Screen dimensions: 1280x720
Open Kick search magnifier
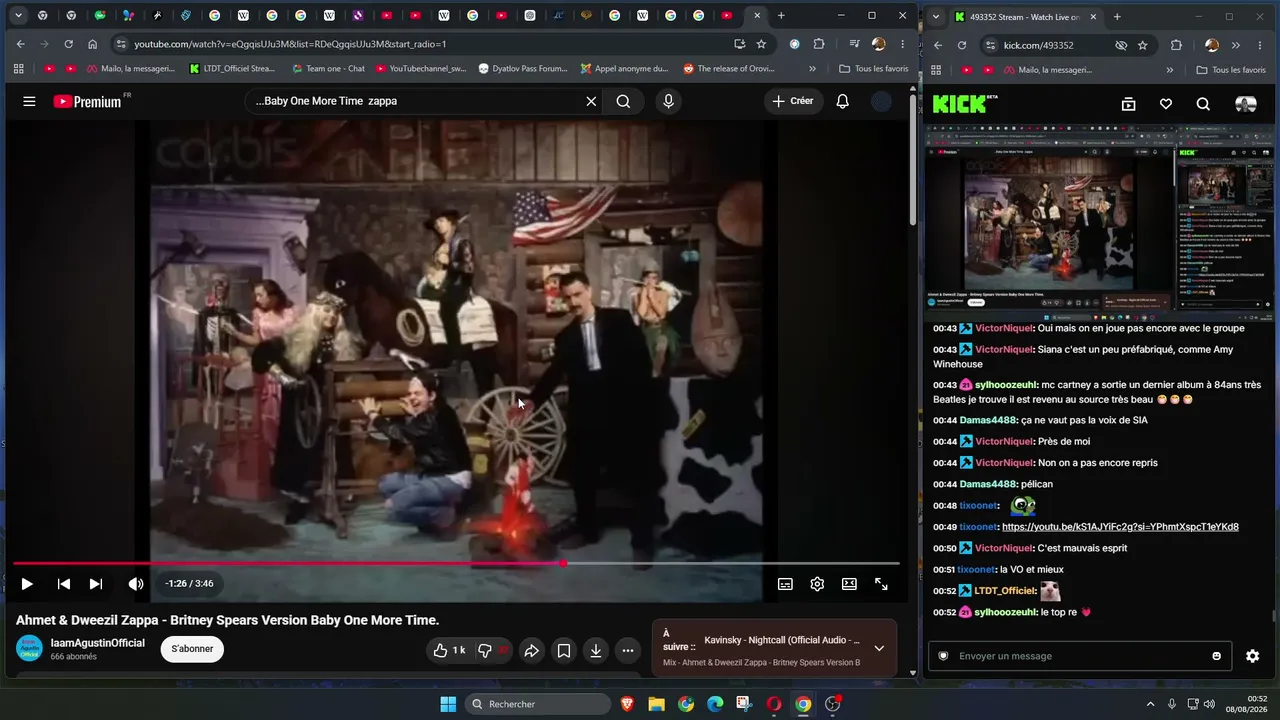(x=1203, y=104)
